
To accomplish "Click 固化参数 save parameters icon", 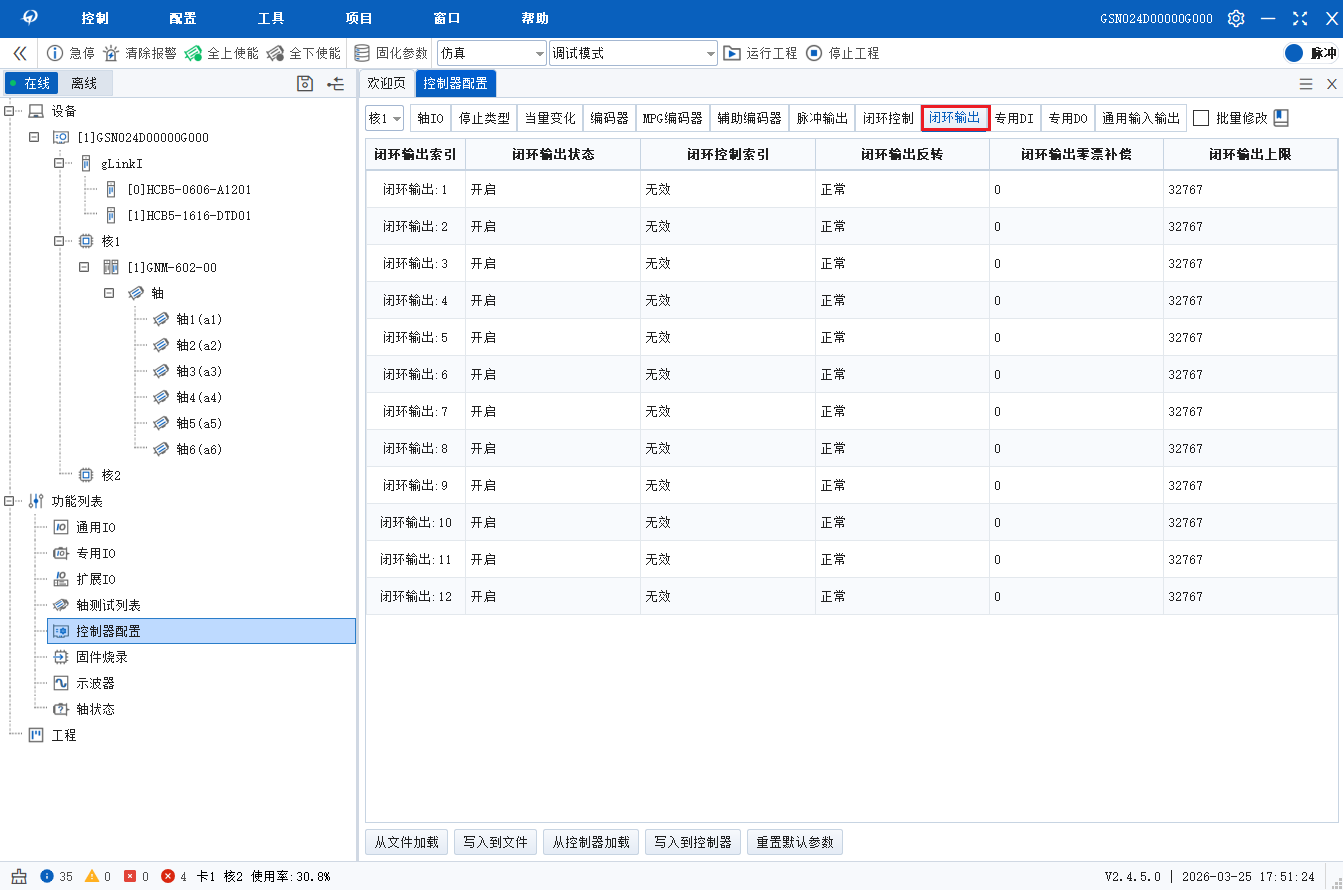I will [x=362, y=53].
